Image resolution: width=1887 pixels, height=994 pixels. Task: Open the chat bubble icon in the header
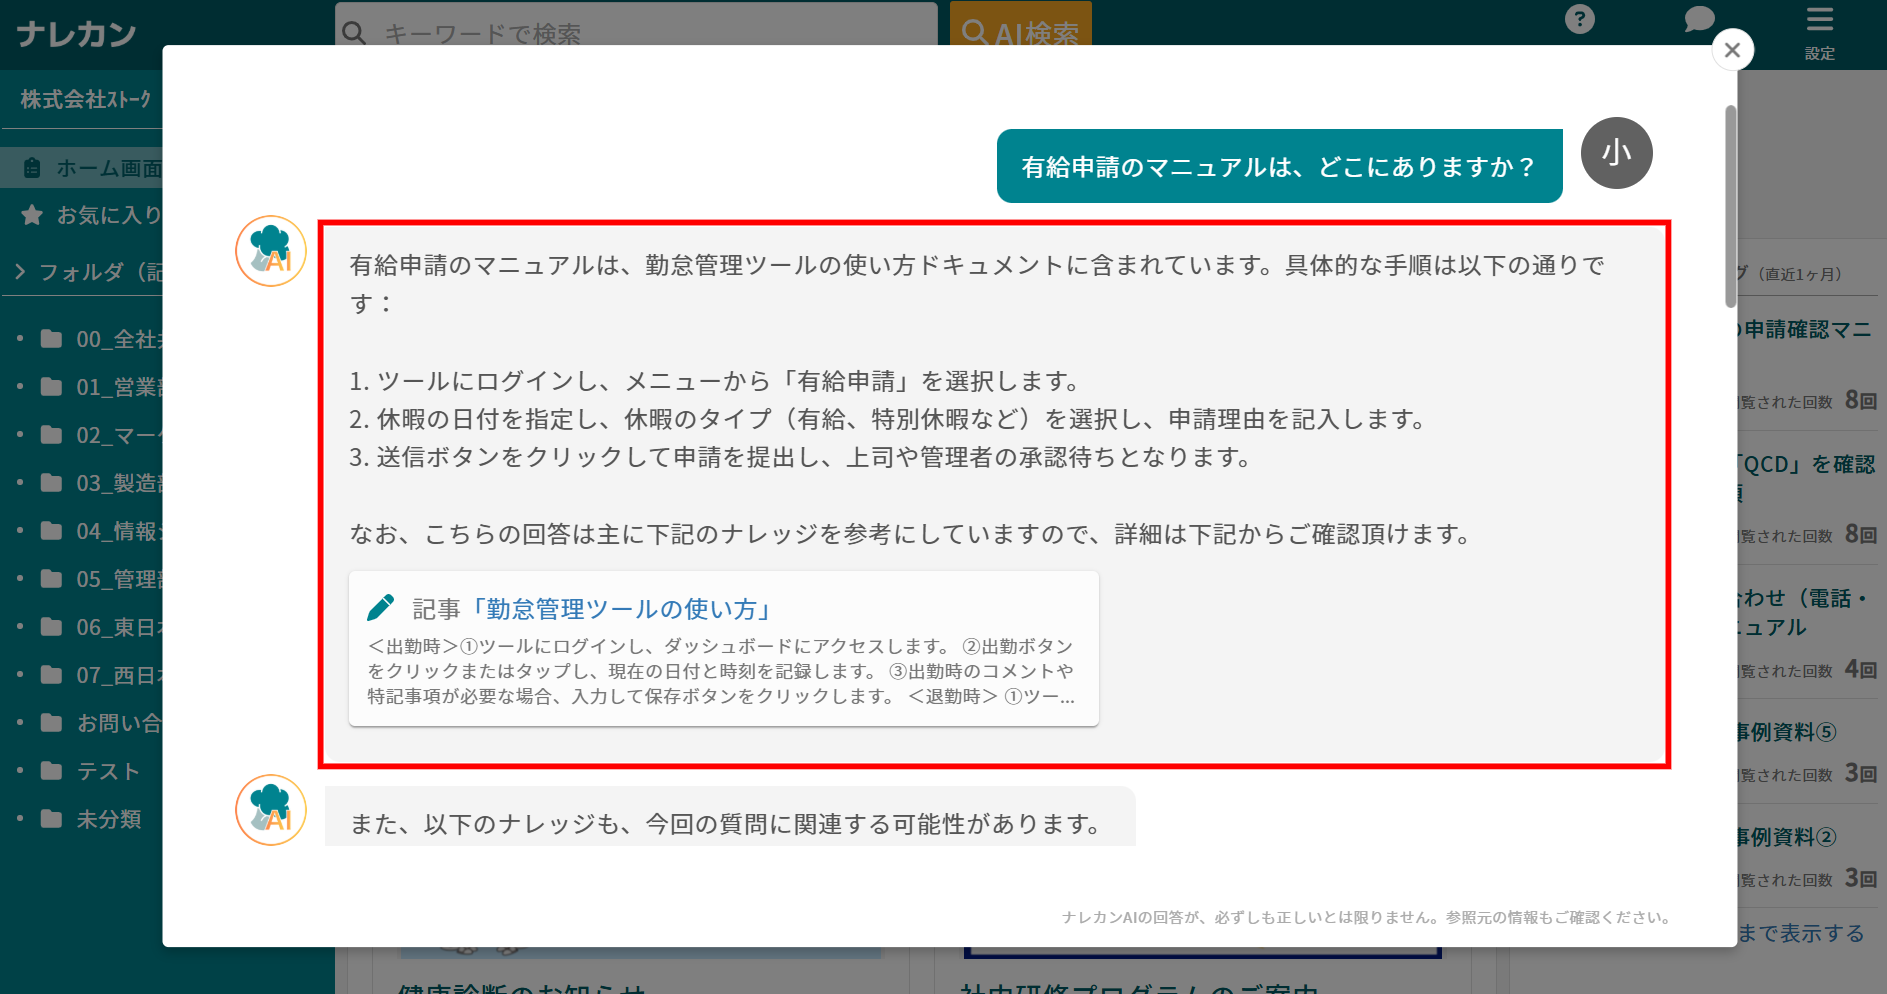(x=1698, y=19)
